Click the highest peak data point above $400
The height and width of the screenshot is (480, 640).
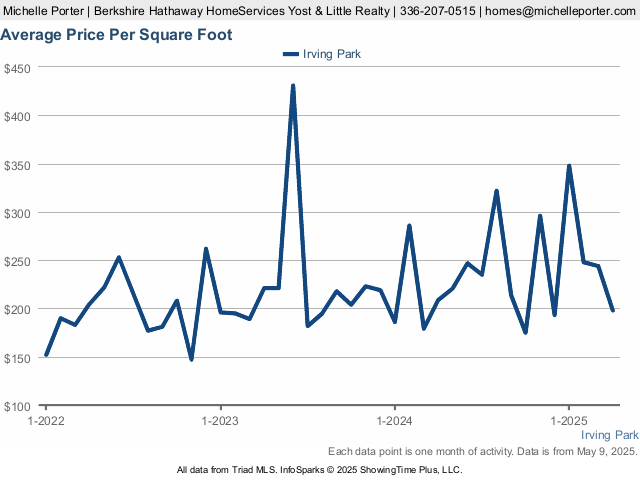click(293, 86)
